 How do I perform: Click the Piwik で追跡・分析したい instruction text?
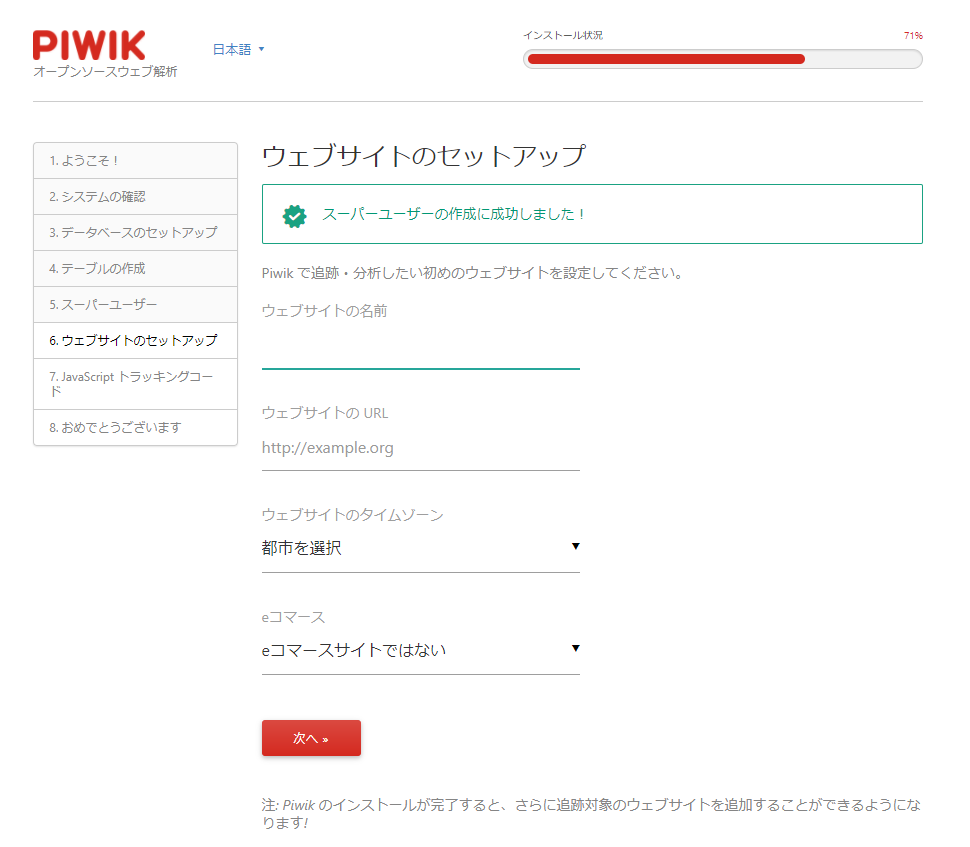472,273
